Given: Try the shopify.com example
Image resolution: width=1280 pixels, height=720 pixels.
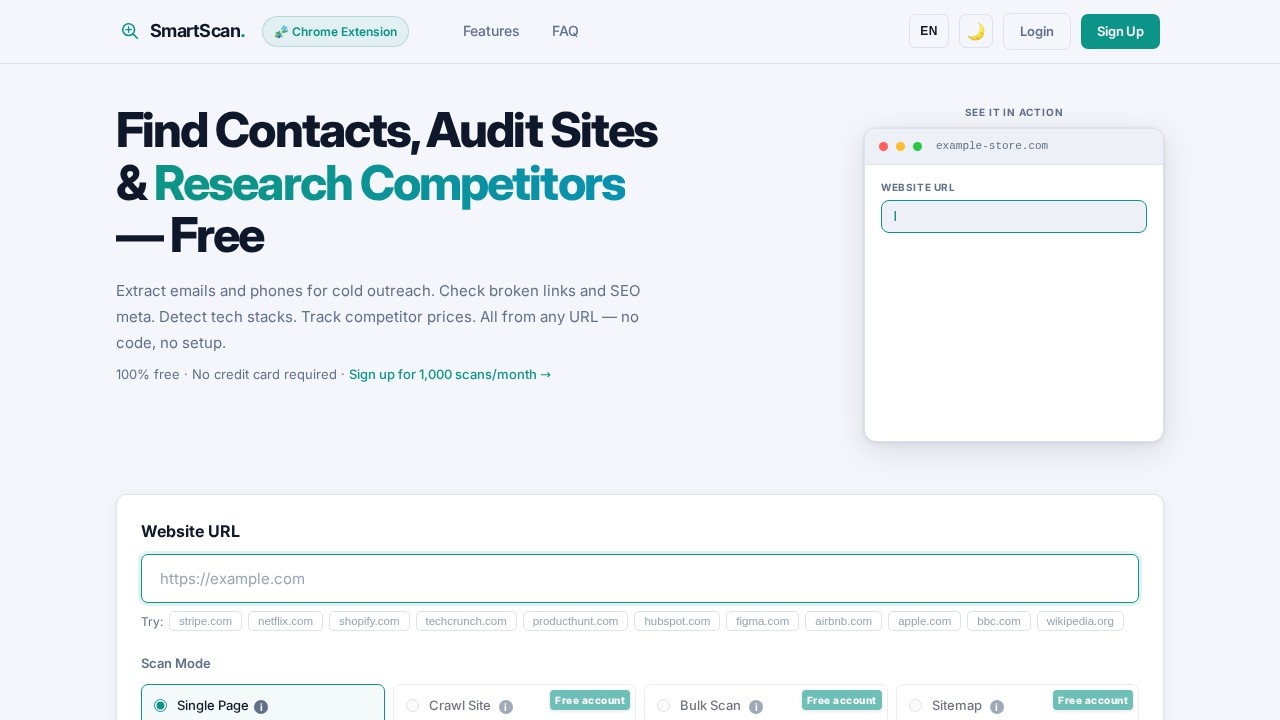Looking at the screenshot, I should point(369,621).
